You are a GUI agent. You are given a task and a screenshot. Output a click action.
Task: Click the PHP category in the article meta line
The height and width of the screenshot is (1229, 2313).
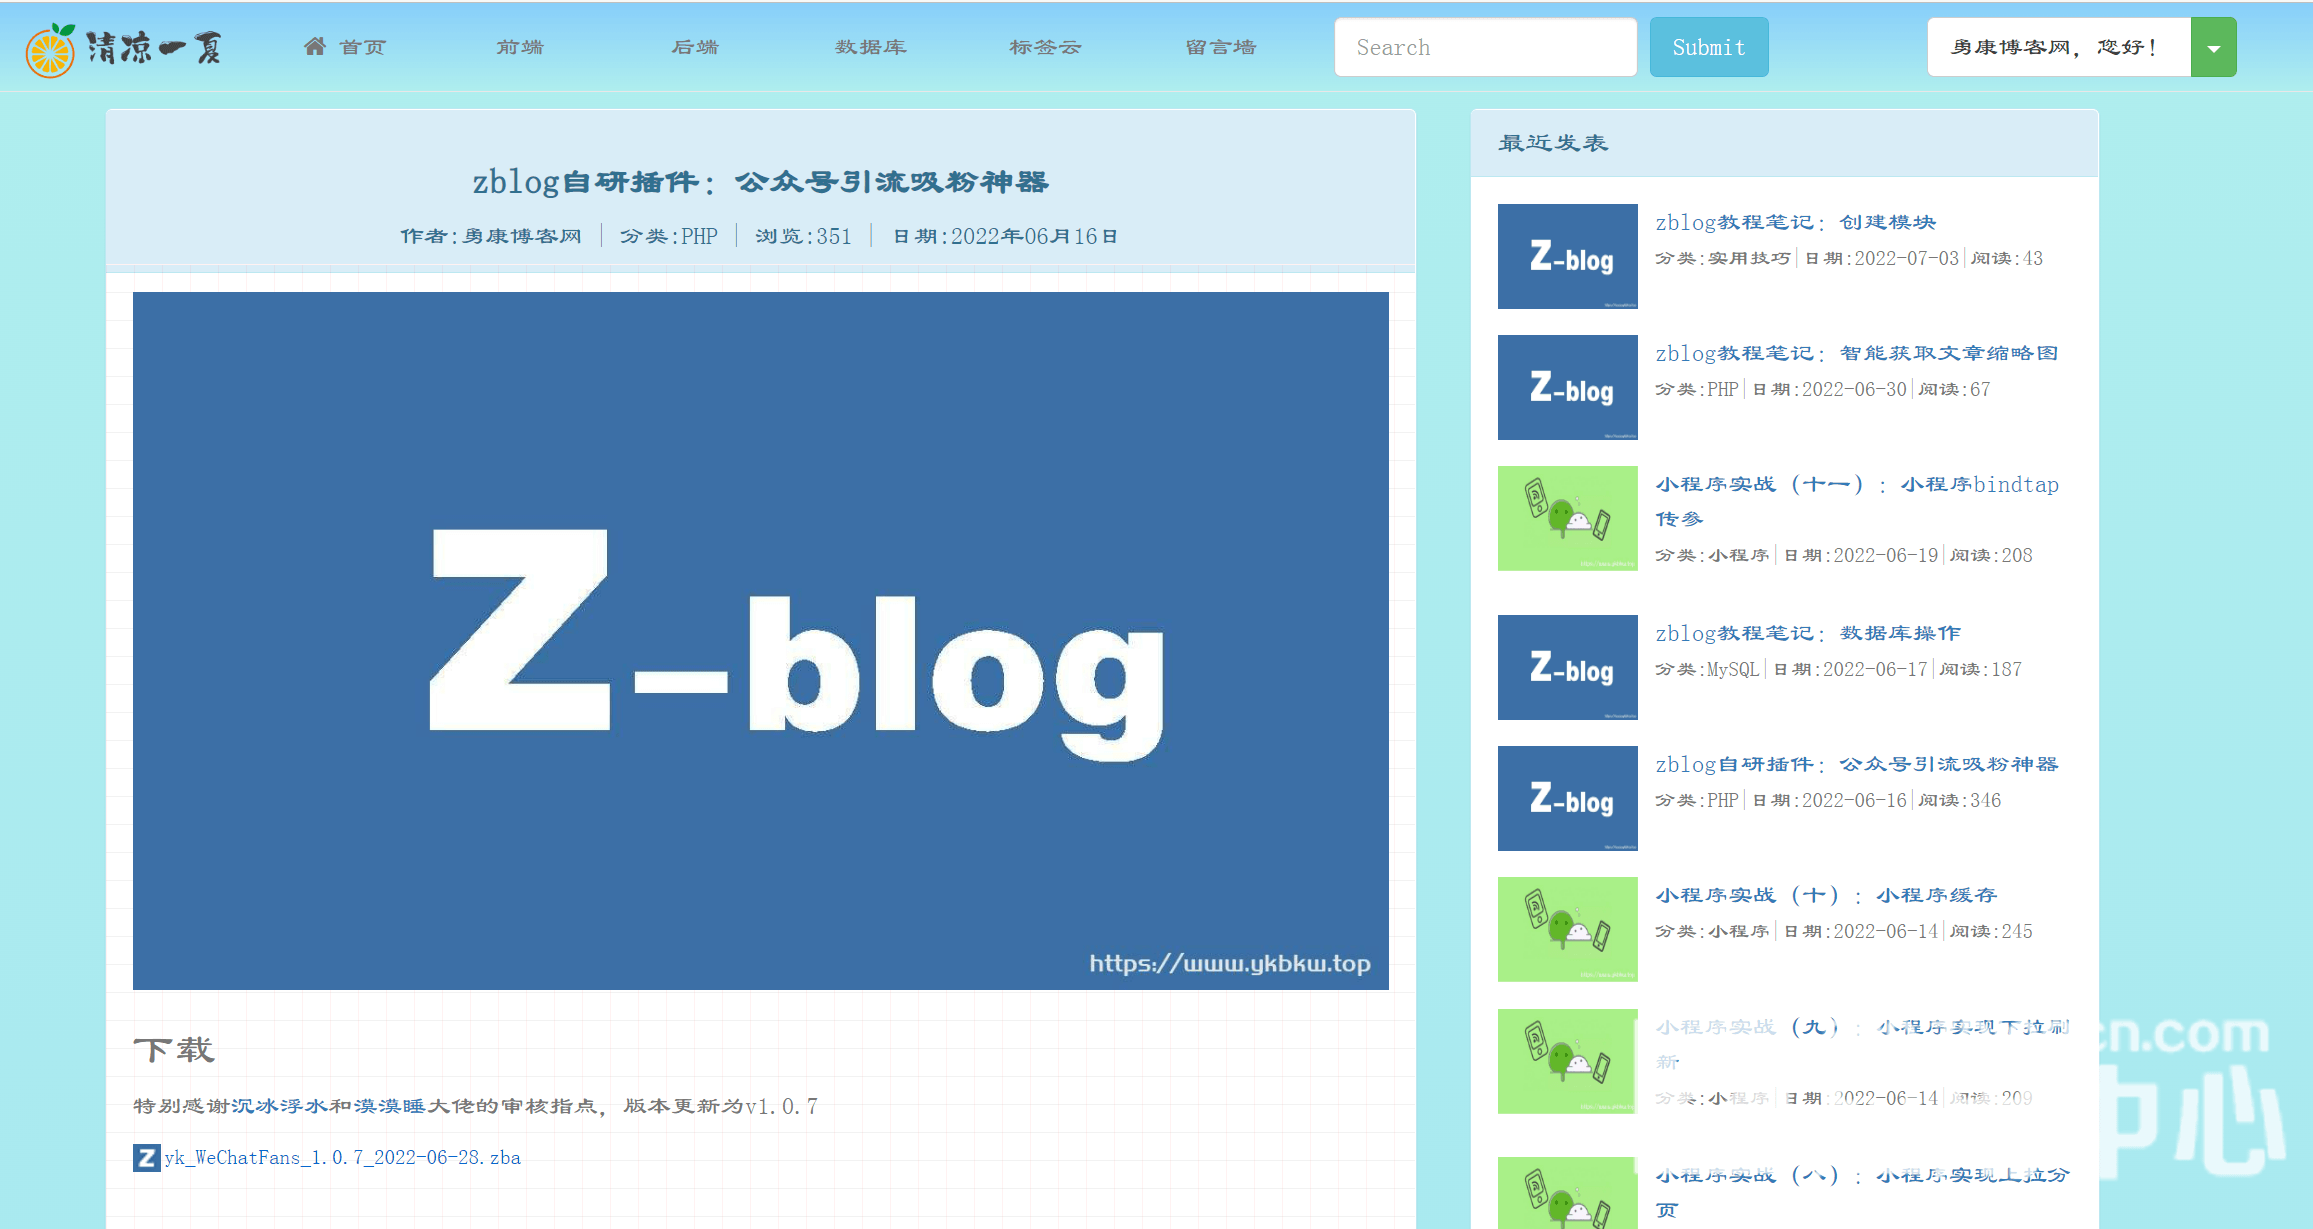[x=700, y=236]
